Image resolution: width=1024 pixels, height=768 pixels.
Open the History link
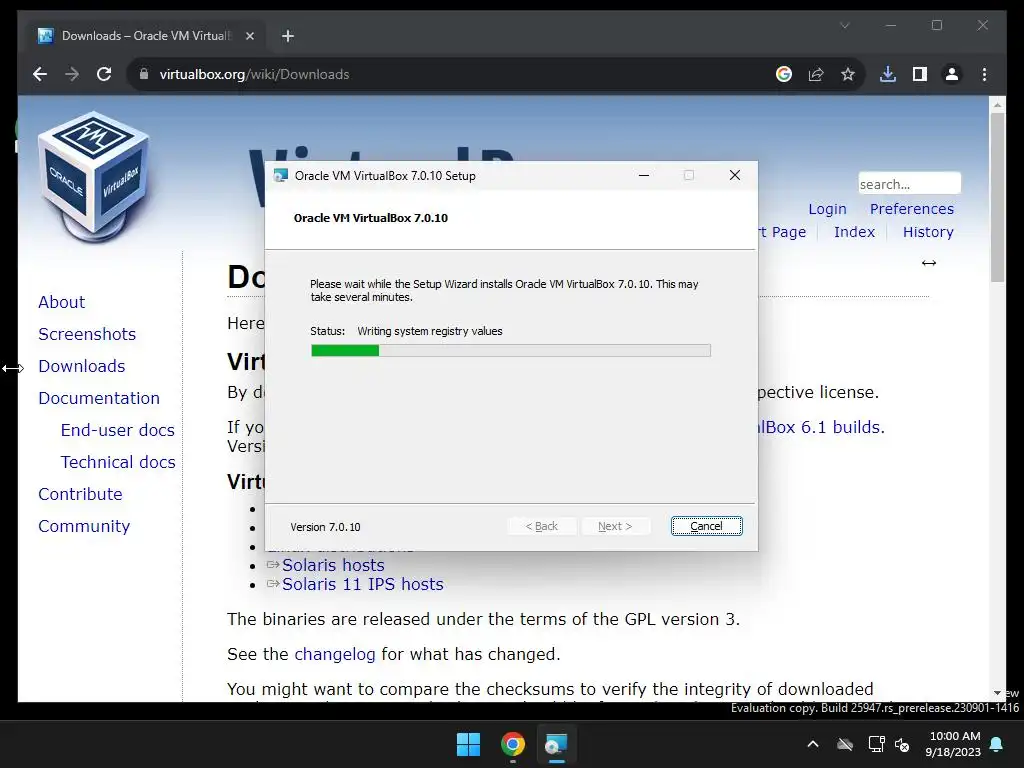coord(928,232)
